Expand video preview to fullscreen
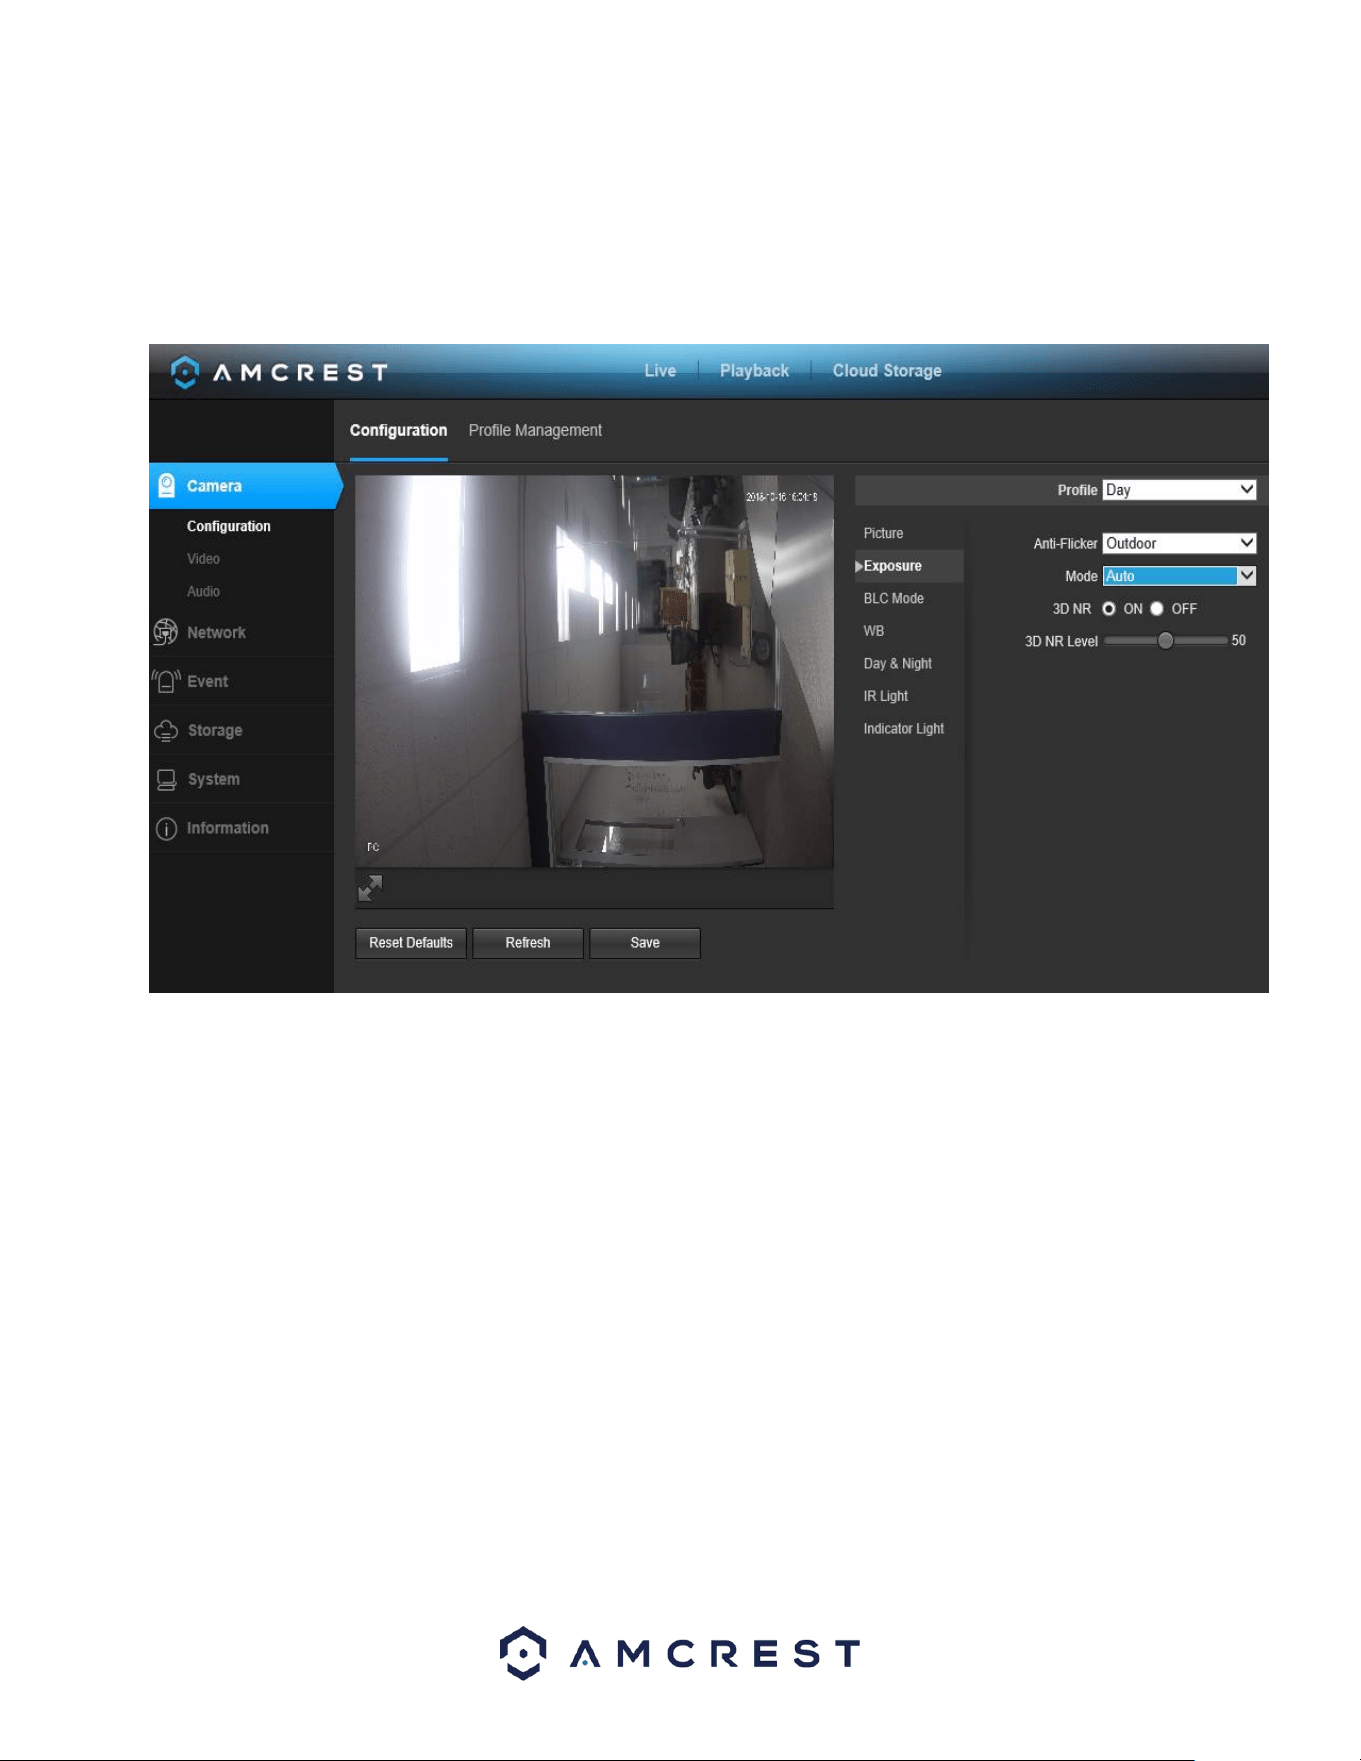The image size is (1361, 1761). 370,888
